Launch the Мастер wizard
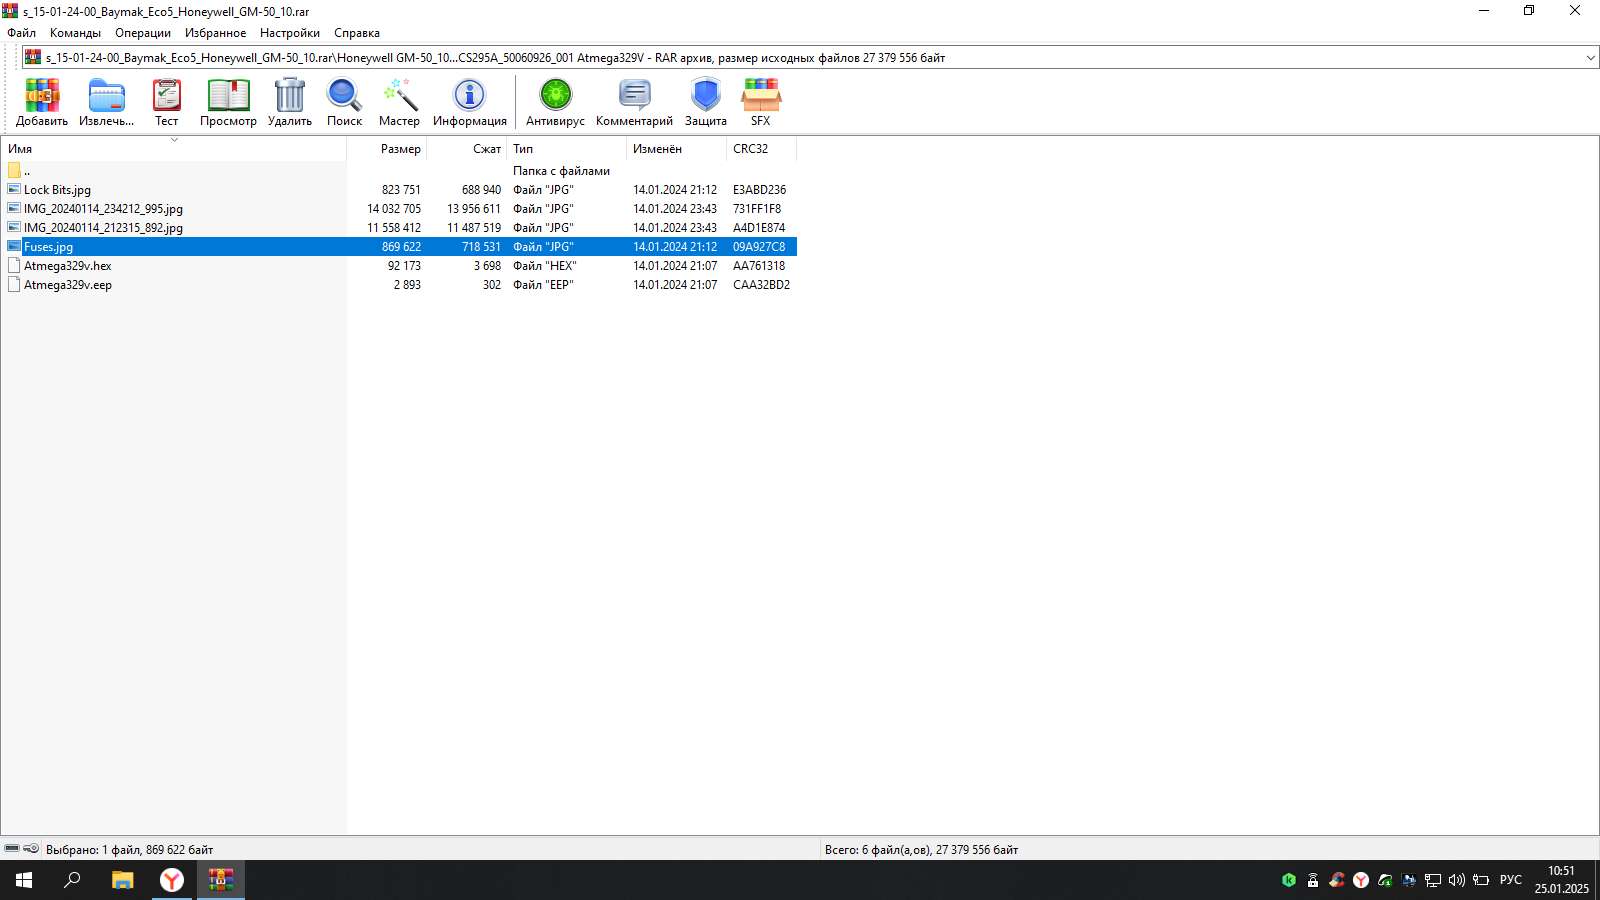This screenshot has height=900, width=1600. (x=399, y=102)
